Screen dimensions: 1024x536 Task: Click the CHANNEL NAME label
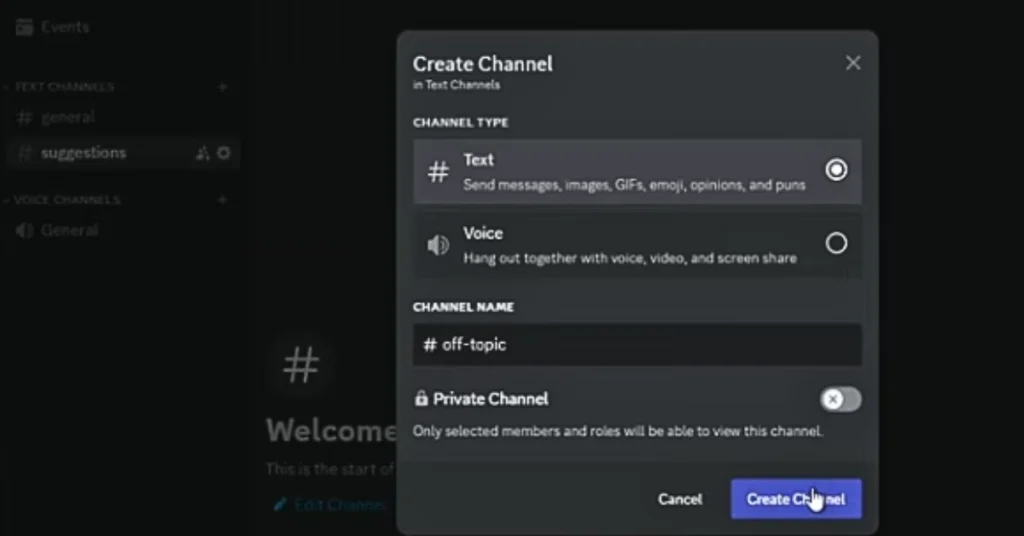point(463,307)
